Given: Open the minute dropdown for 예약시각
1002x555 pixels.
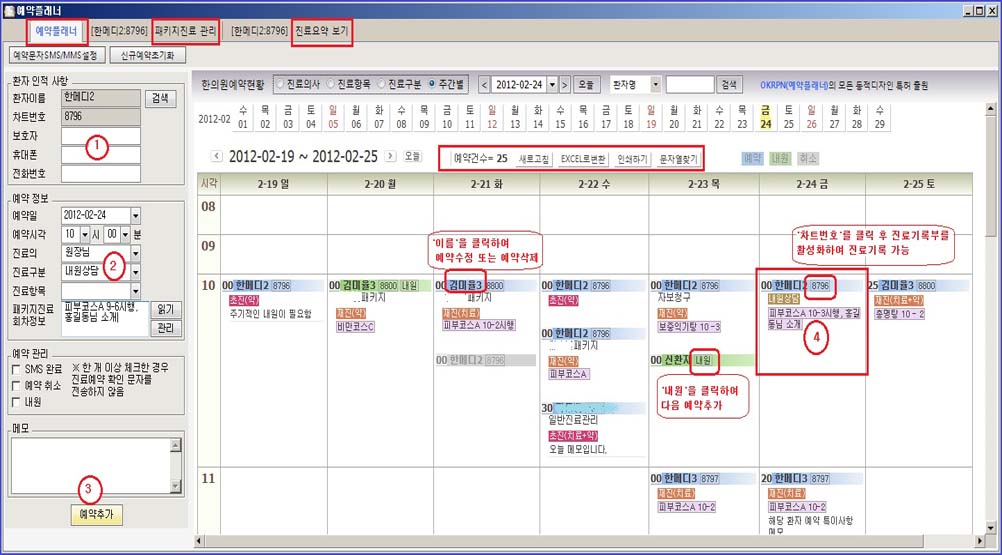Looking at the screenshot, I should point(125,234).
